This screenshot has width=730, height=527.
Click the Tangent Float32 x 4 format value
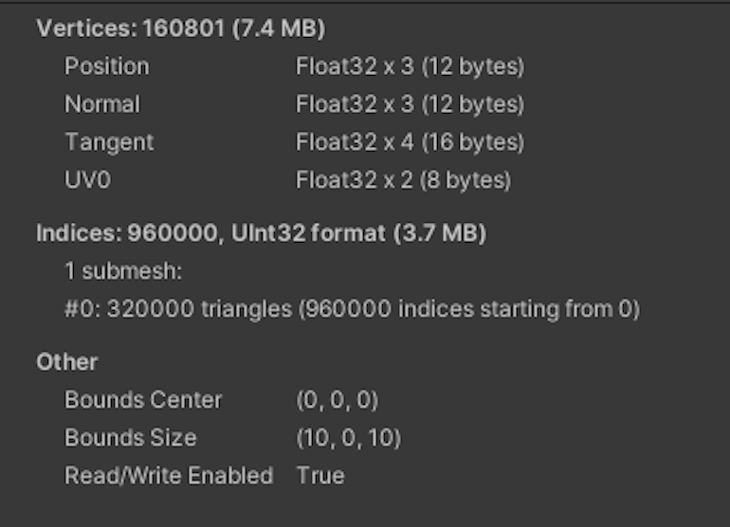pos(409,142)
